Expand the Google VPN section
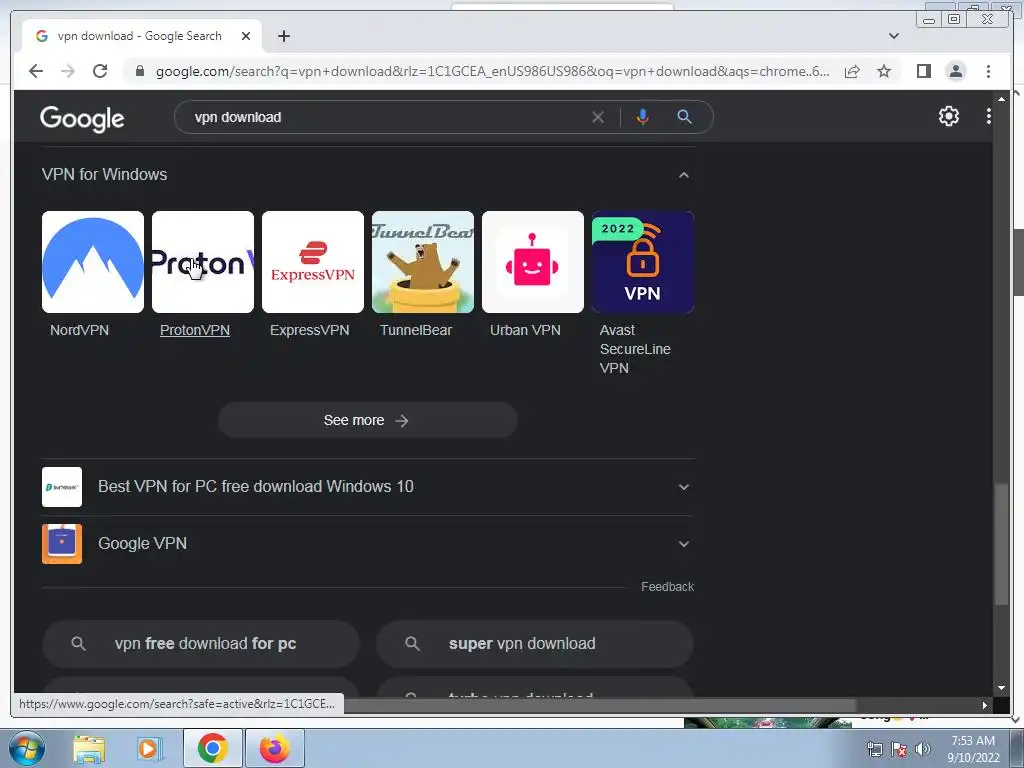The width and height of the screenshot is (1024, 768). 368,543
